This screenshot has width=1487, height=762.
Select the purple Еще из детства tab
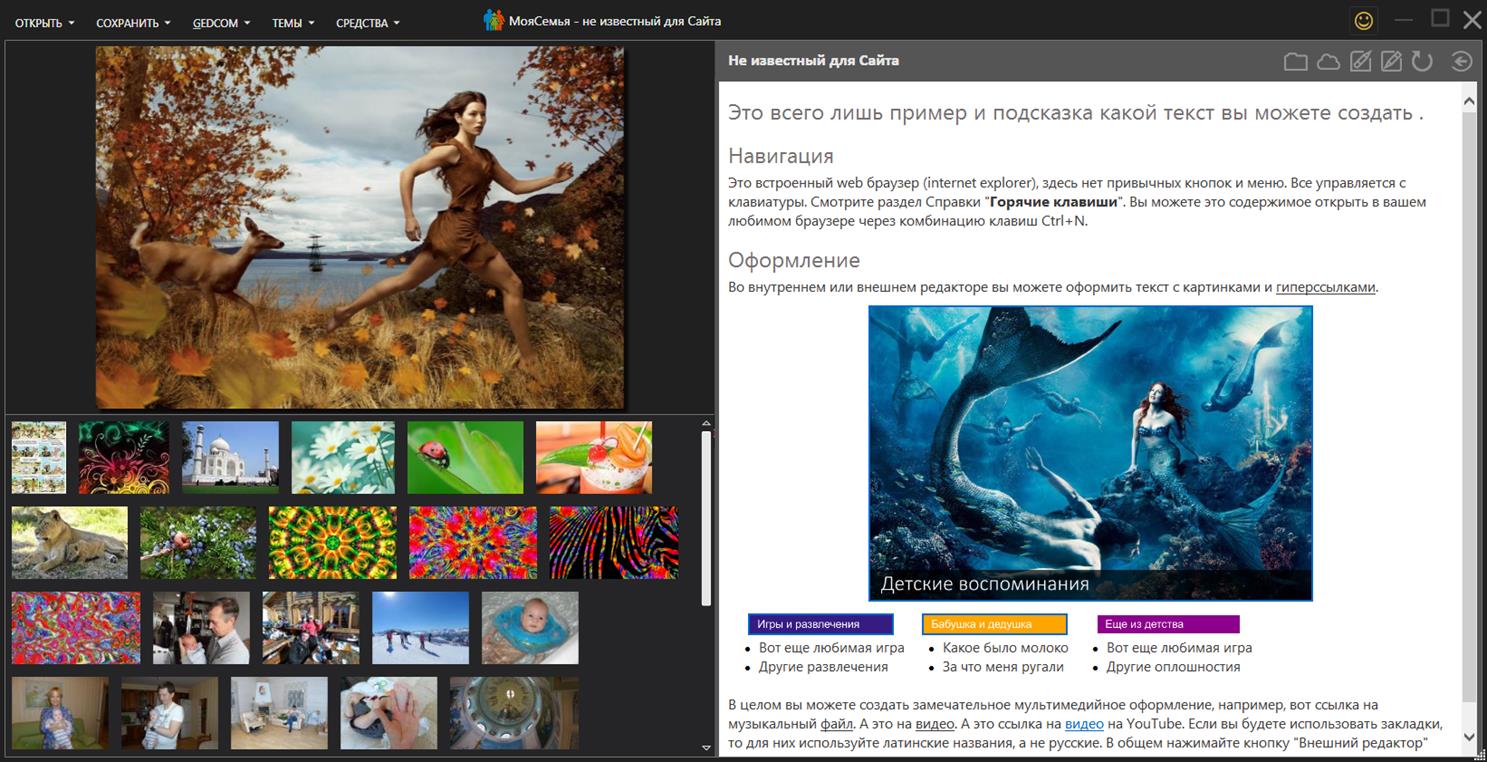click(1168, 624)
